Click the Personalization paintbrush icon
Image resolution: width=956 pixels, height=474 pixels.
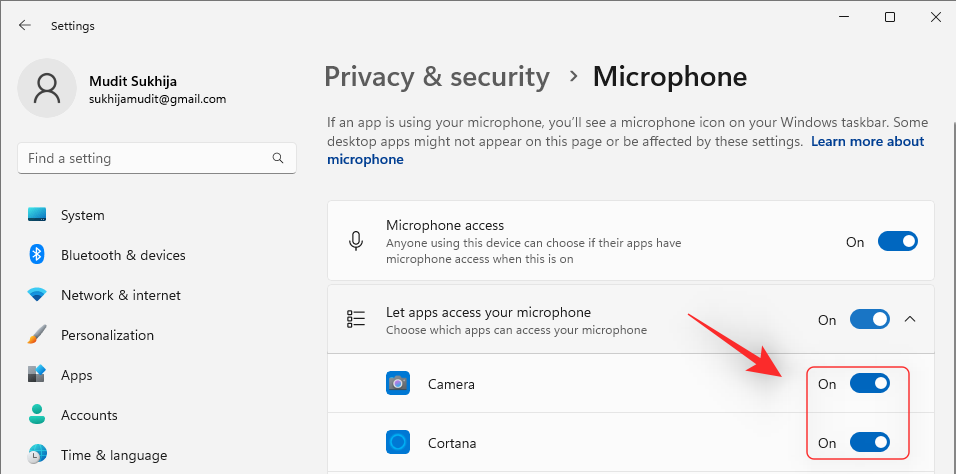click(37, 335)
